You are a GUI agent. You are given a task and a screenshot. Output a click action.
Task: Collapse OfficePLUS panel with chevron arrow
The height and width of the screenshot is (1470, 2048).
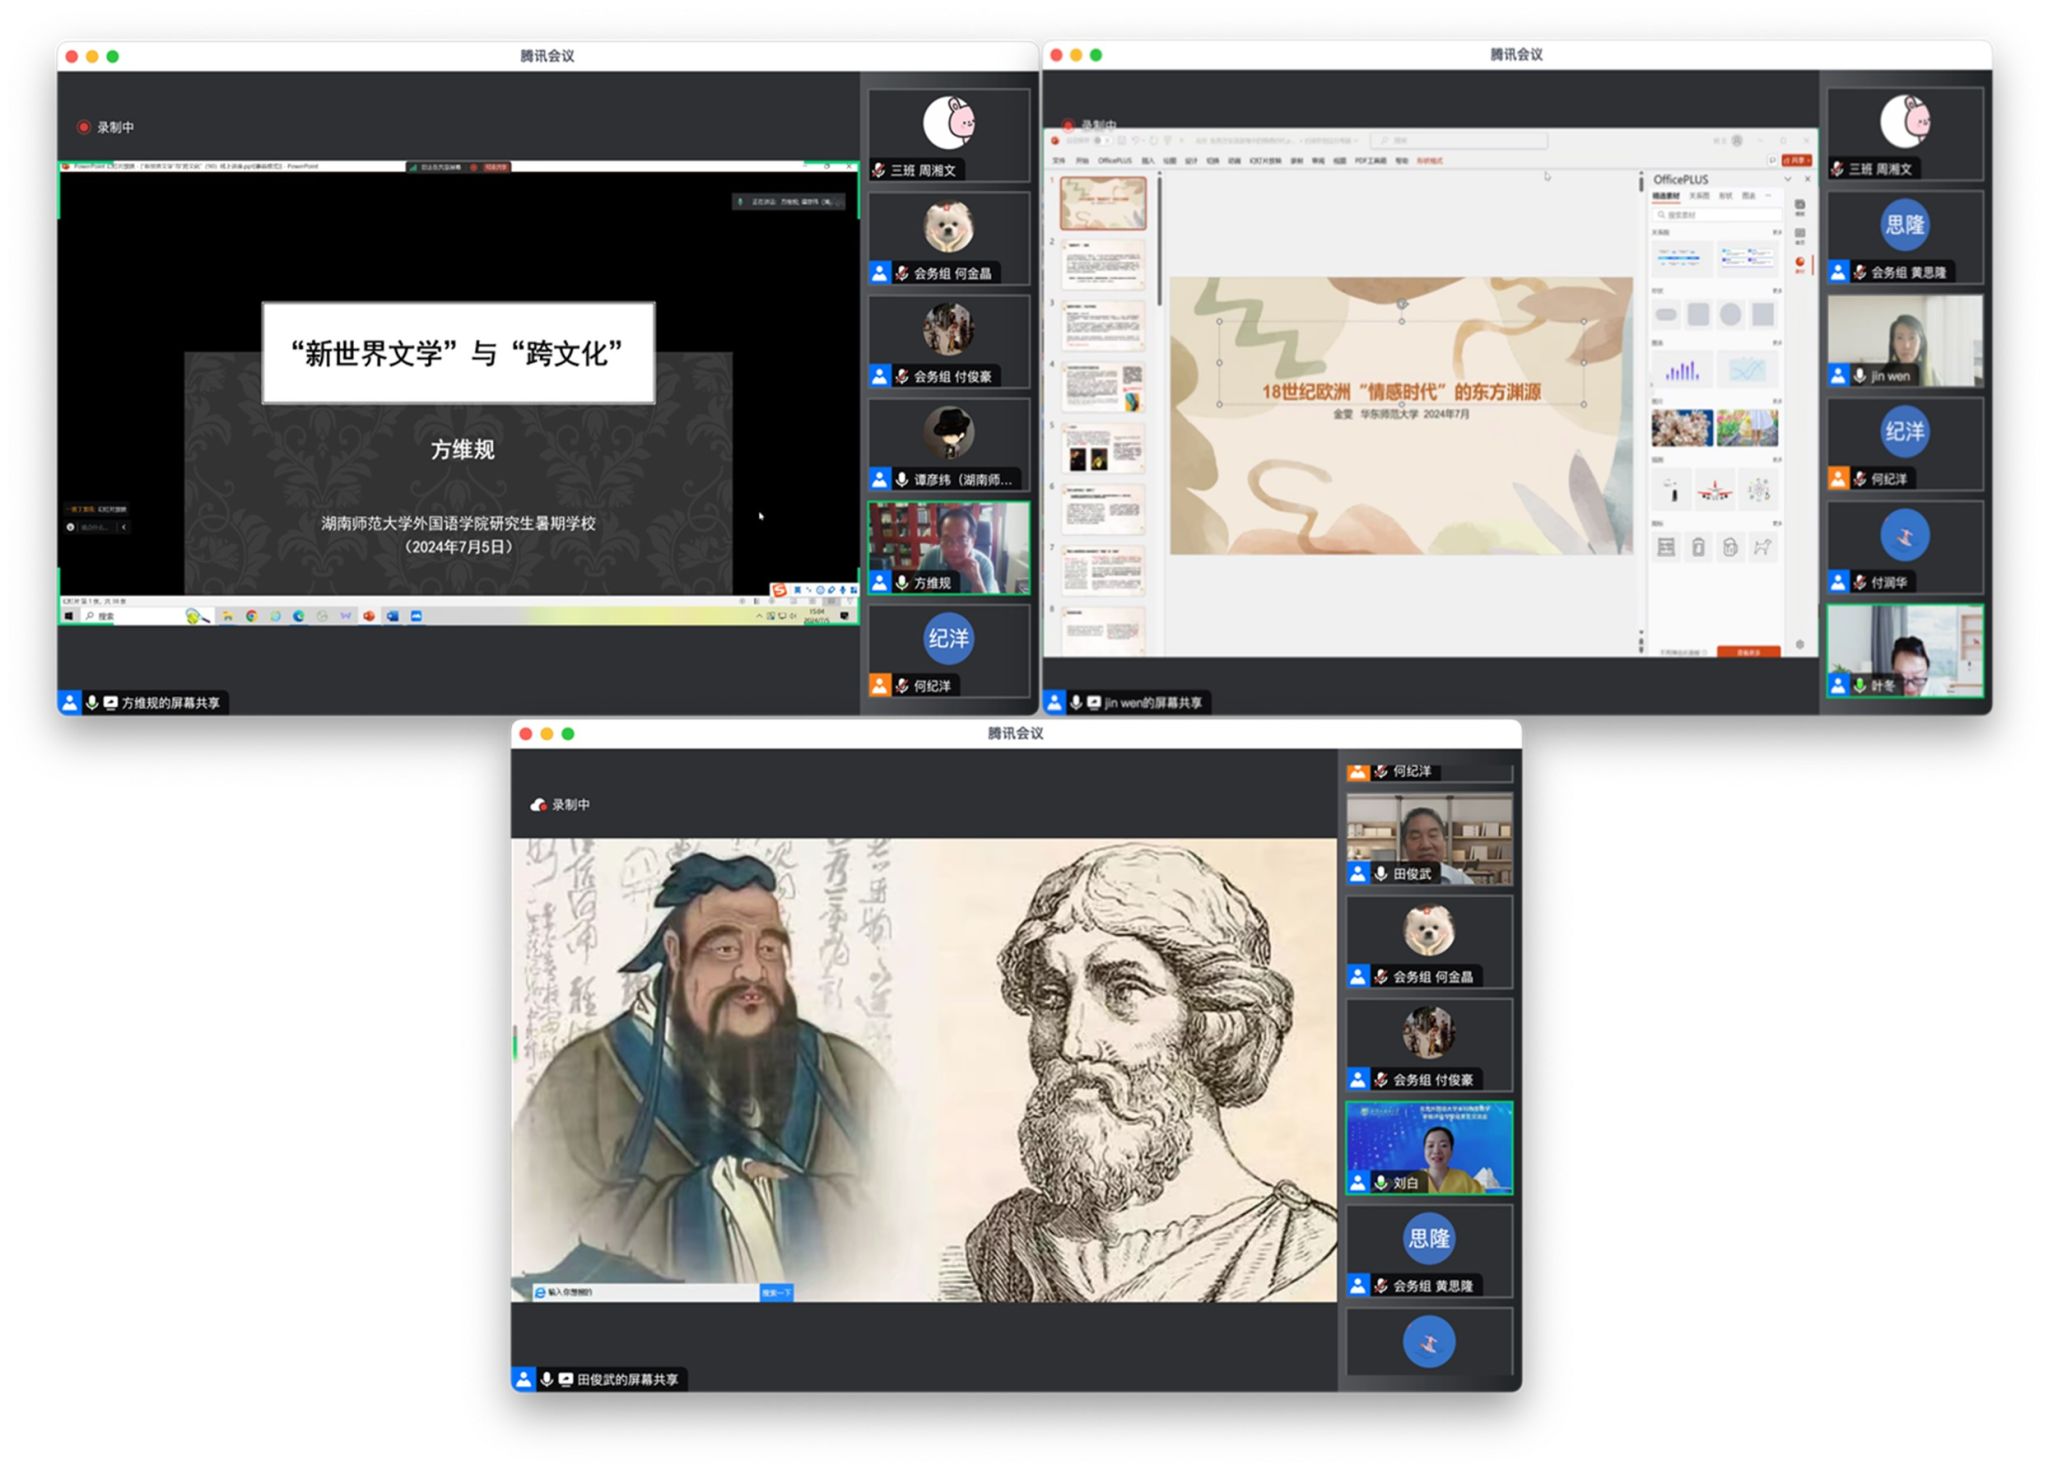coord(1788,179)
